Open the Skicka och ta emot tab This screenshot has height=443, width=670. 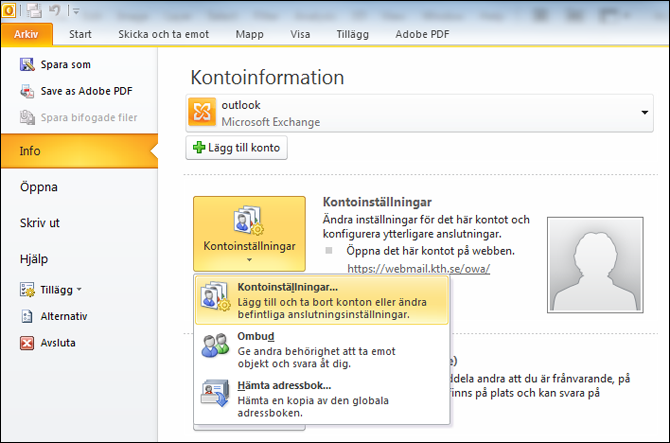164,34
